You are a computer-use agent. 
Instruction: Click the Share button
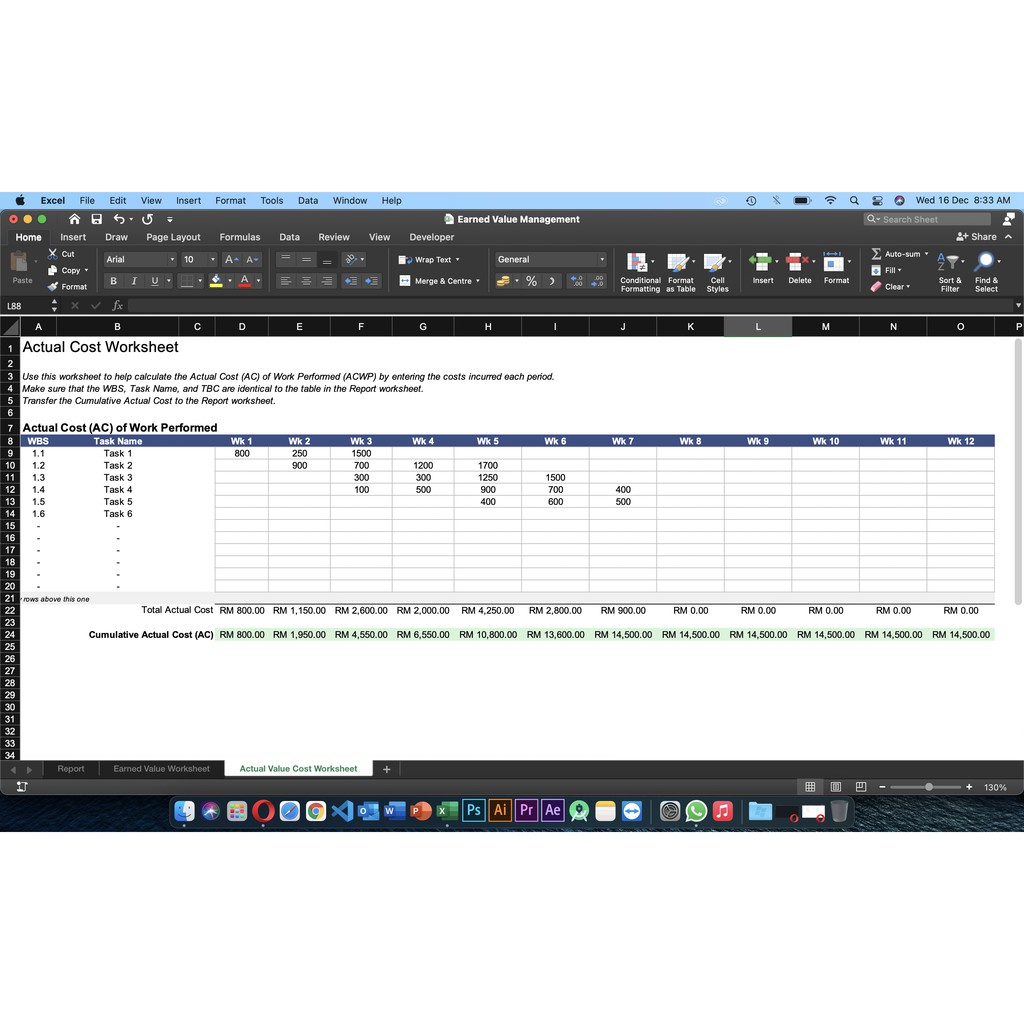point(976,236)
